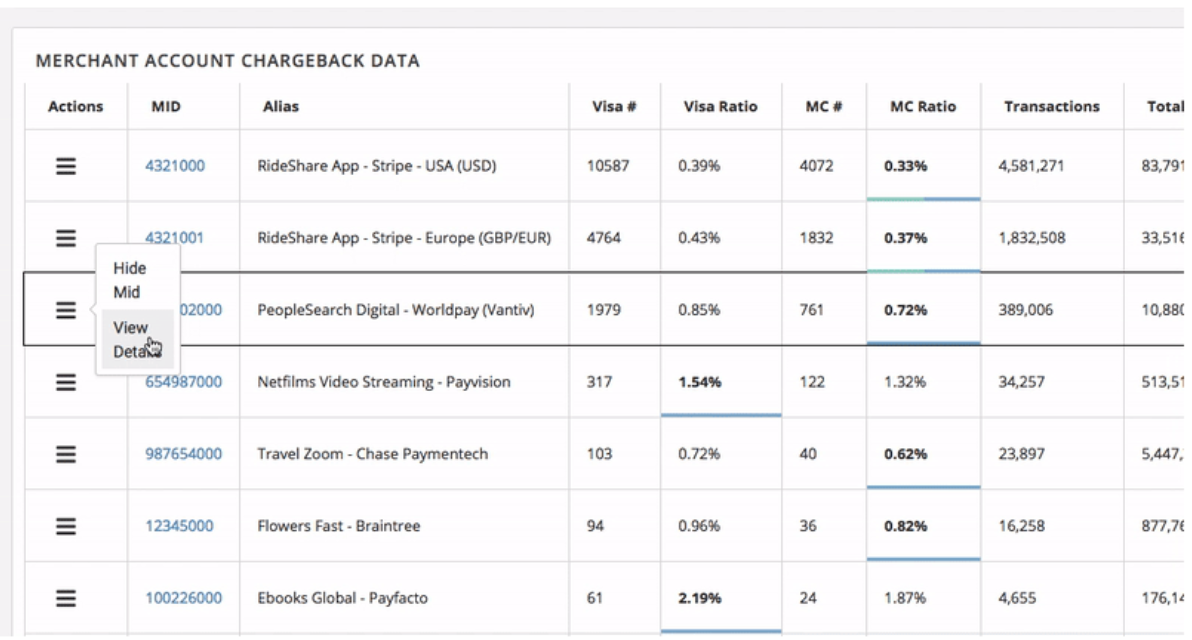Sort by the Visa # column header
The height and width of the screenshot is (640, 1192).
(x=614, y=106)
